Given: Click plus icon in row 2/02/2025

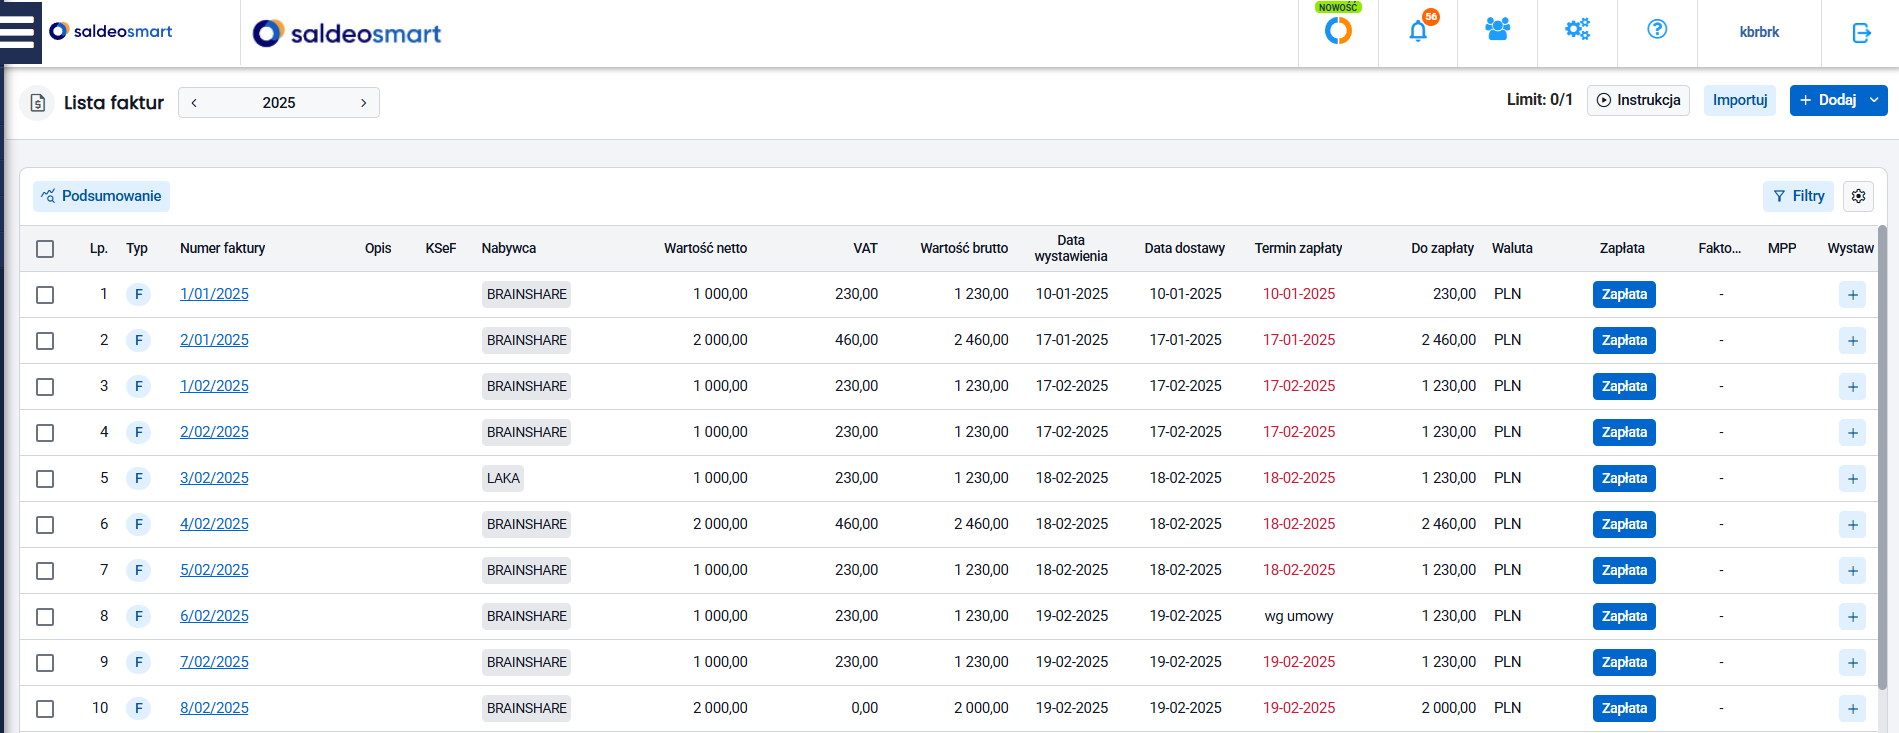Looking at the screenshot, I should coord(1852,433).
